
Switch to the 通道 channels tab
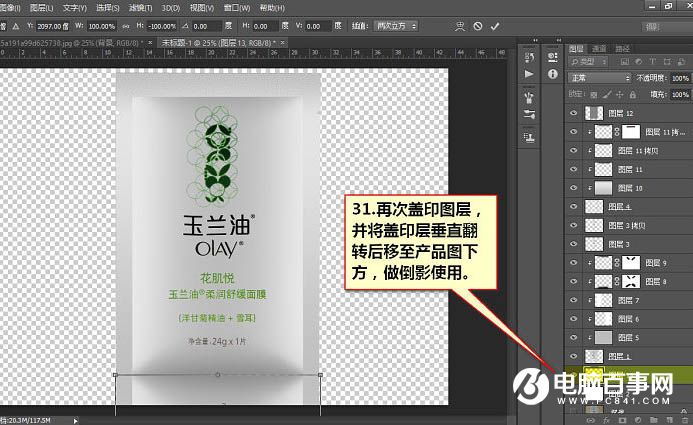(x=599, y=49)
